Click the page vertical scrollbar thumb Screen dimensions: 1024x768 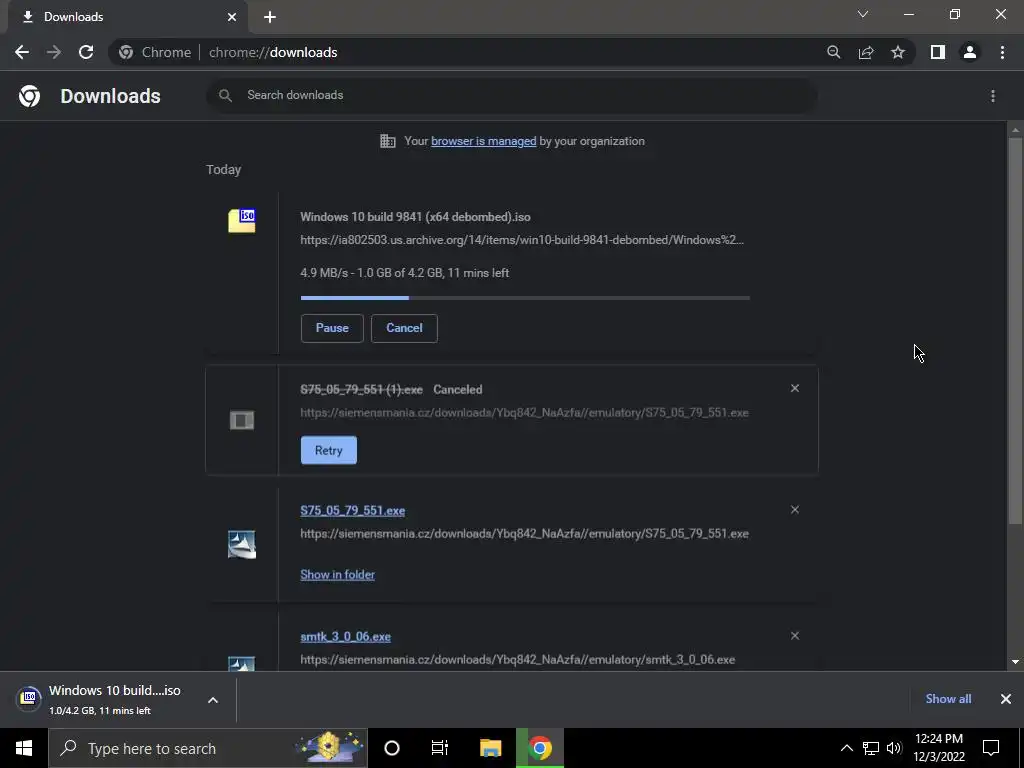(1015, 330)
